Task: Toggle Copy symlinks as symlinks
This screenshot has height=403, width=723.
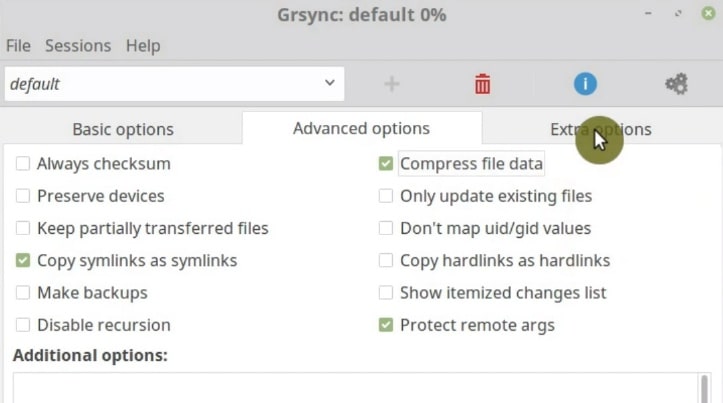Action: coord(23,260)
